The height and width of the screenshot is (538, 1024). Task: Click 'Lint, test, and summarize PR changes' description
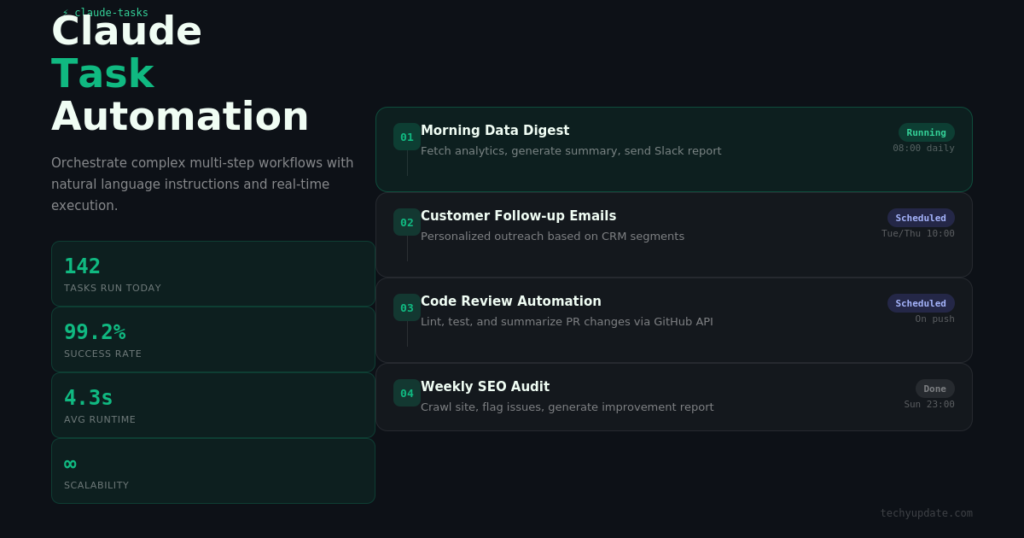click(x=567, y=322)
